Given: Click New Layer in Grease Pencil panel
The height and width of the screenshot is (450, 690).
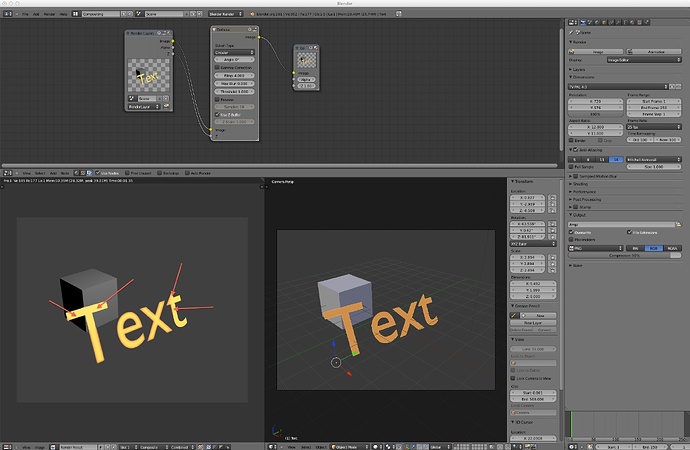Looking at the screenshot, I should (x=533, y=323).
